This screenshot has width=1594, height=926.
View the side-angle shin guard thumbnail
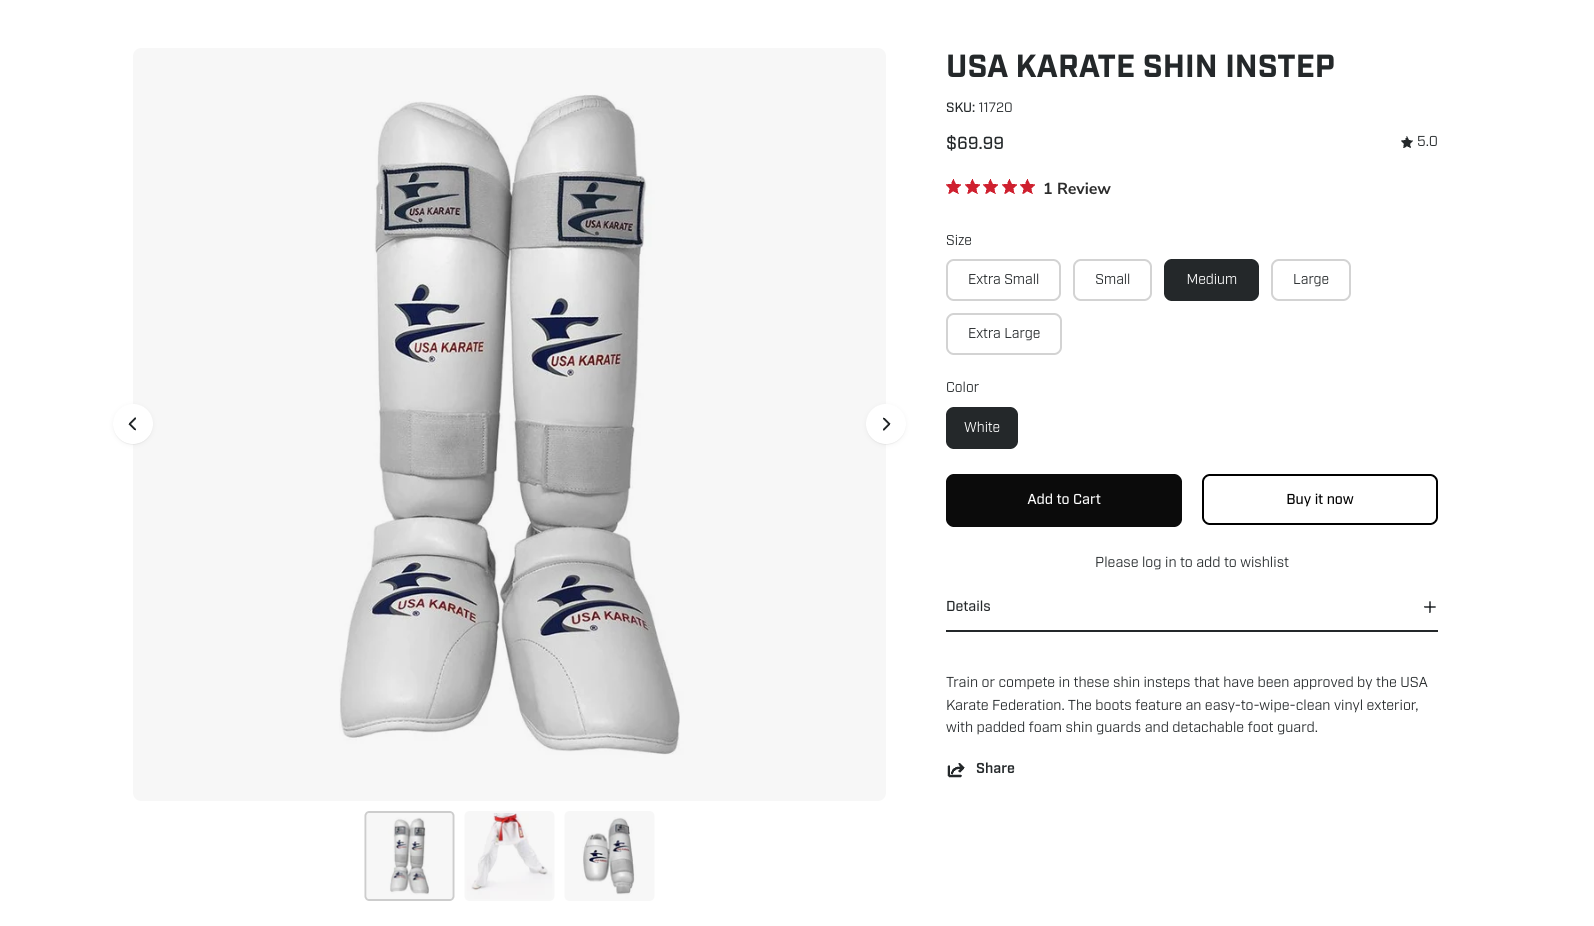609,856
